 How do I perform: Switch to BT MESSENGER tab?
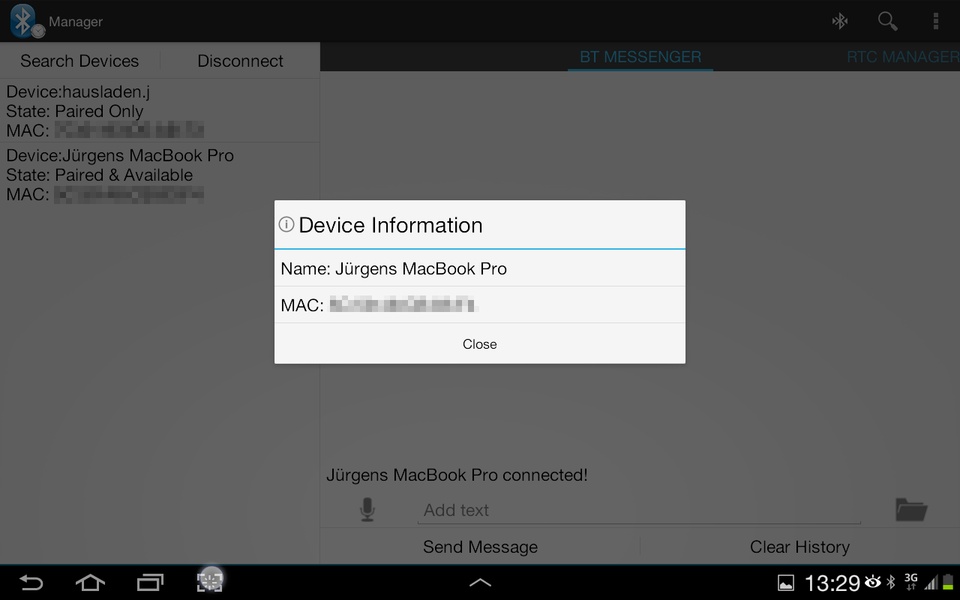(x=640, y=57)
